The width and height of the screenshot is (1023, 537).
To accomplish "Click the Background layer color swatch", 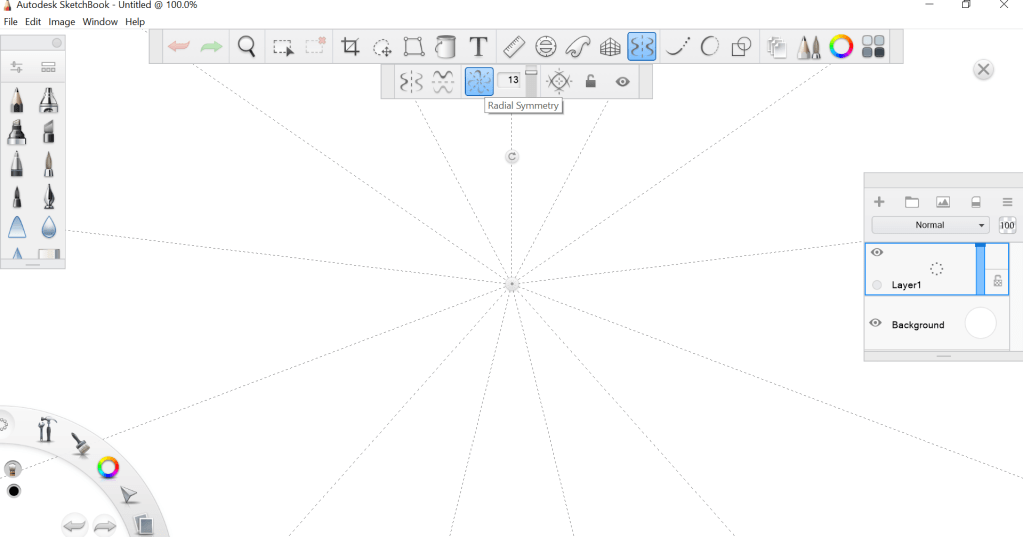I will pyautogui.click(x=980, y=324).
